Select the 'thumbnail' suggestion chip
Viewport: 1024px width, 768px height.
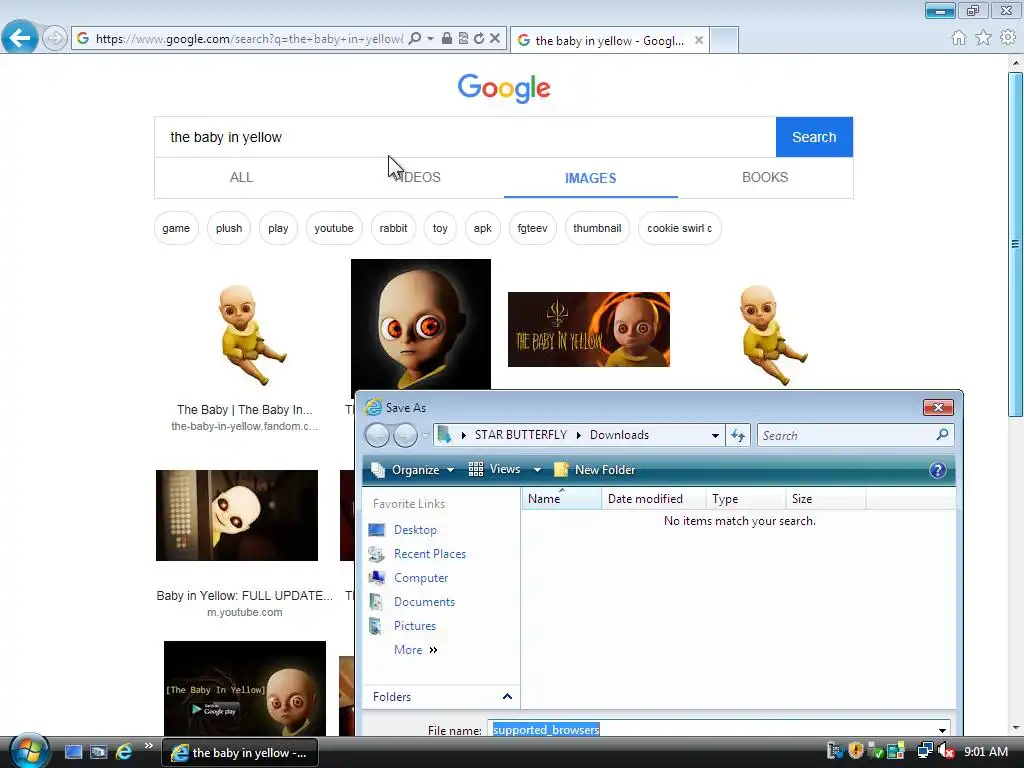597,229
